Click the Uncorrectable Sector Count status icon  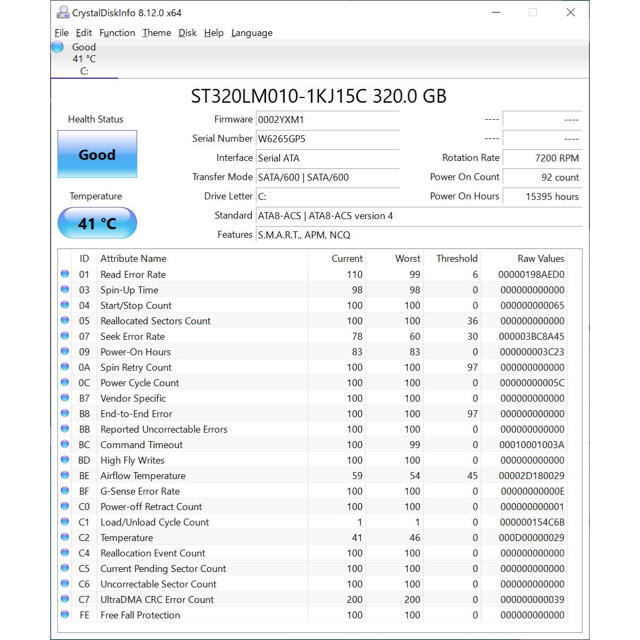click(65, 584)
